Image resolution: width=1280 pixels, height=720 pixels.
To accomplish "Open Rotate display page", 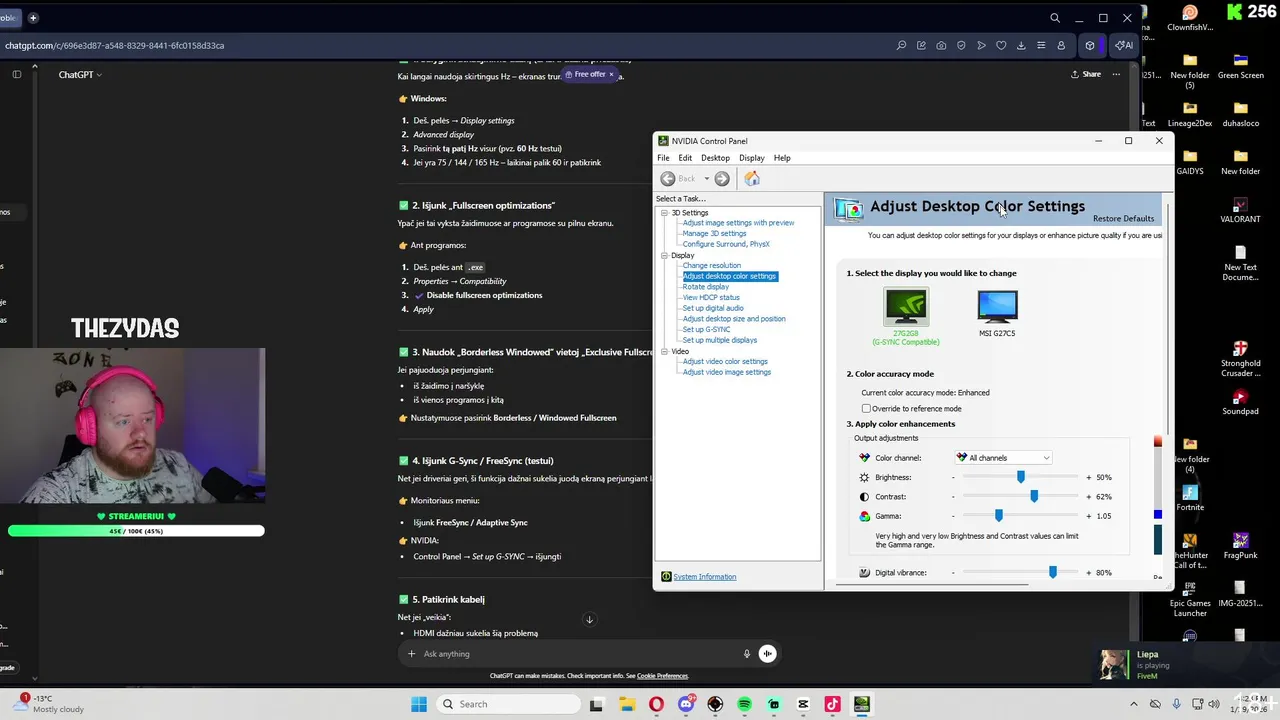I will tap(705, 287).
